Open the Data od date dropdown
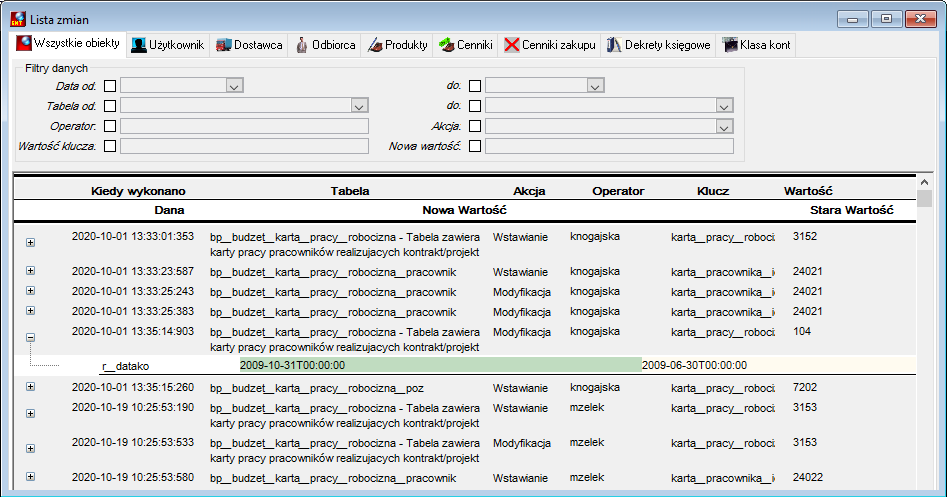This screenshot has width=947, height=497. (x=234, y=86)
